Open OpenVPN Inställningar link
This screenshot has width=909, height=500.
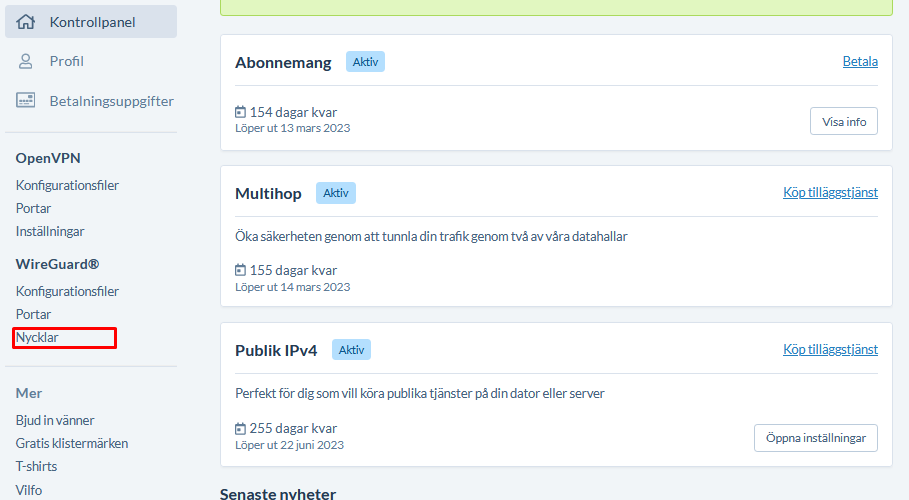click(50, 231)
